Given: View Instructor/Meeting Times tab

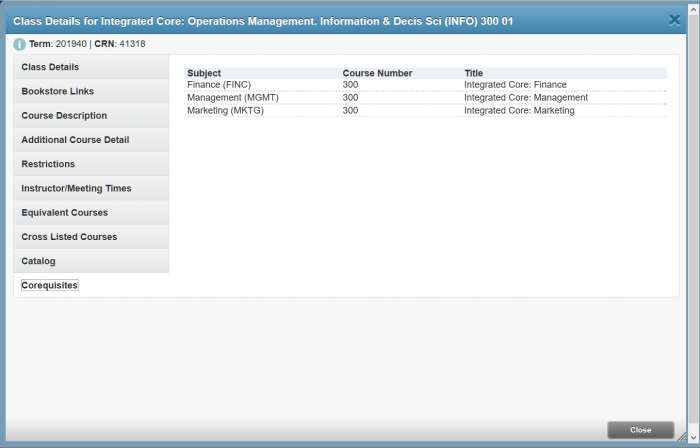Looking at the screenshot, I should 76,188.
